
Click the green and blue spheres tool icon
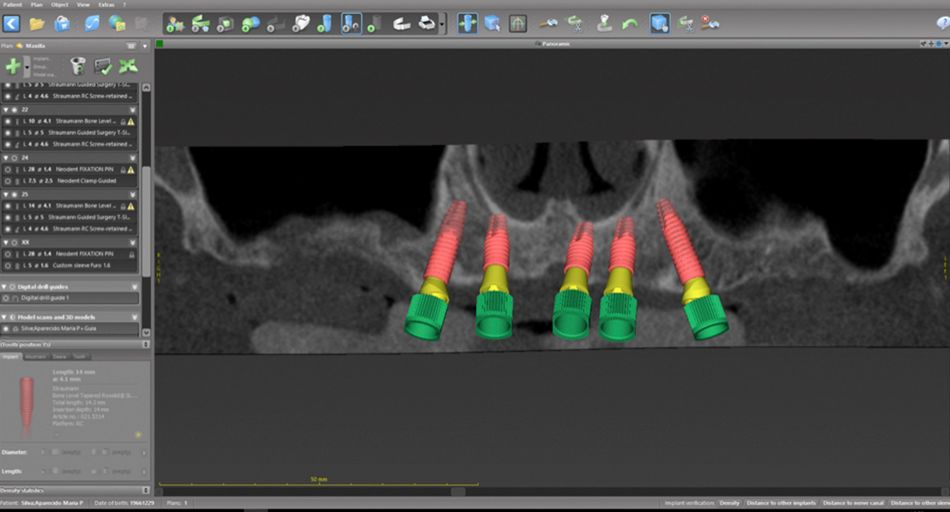tap(250, 24)
